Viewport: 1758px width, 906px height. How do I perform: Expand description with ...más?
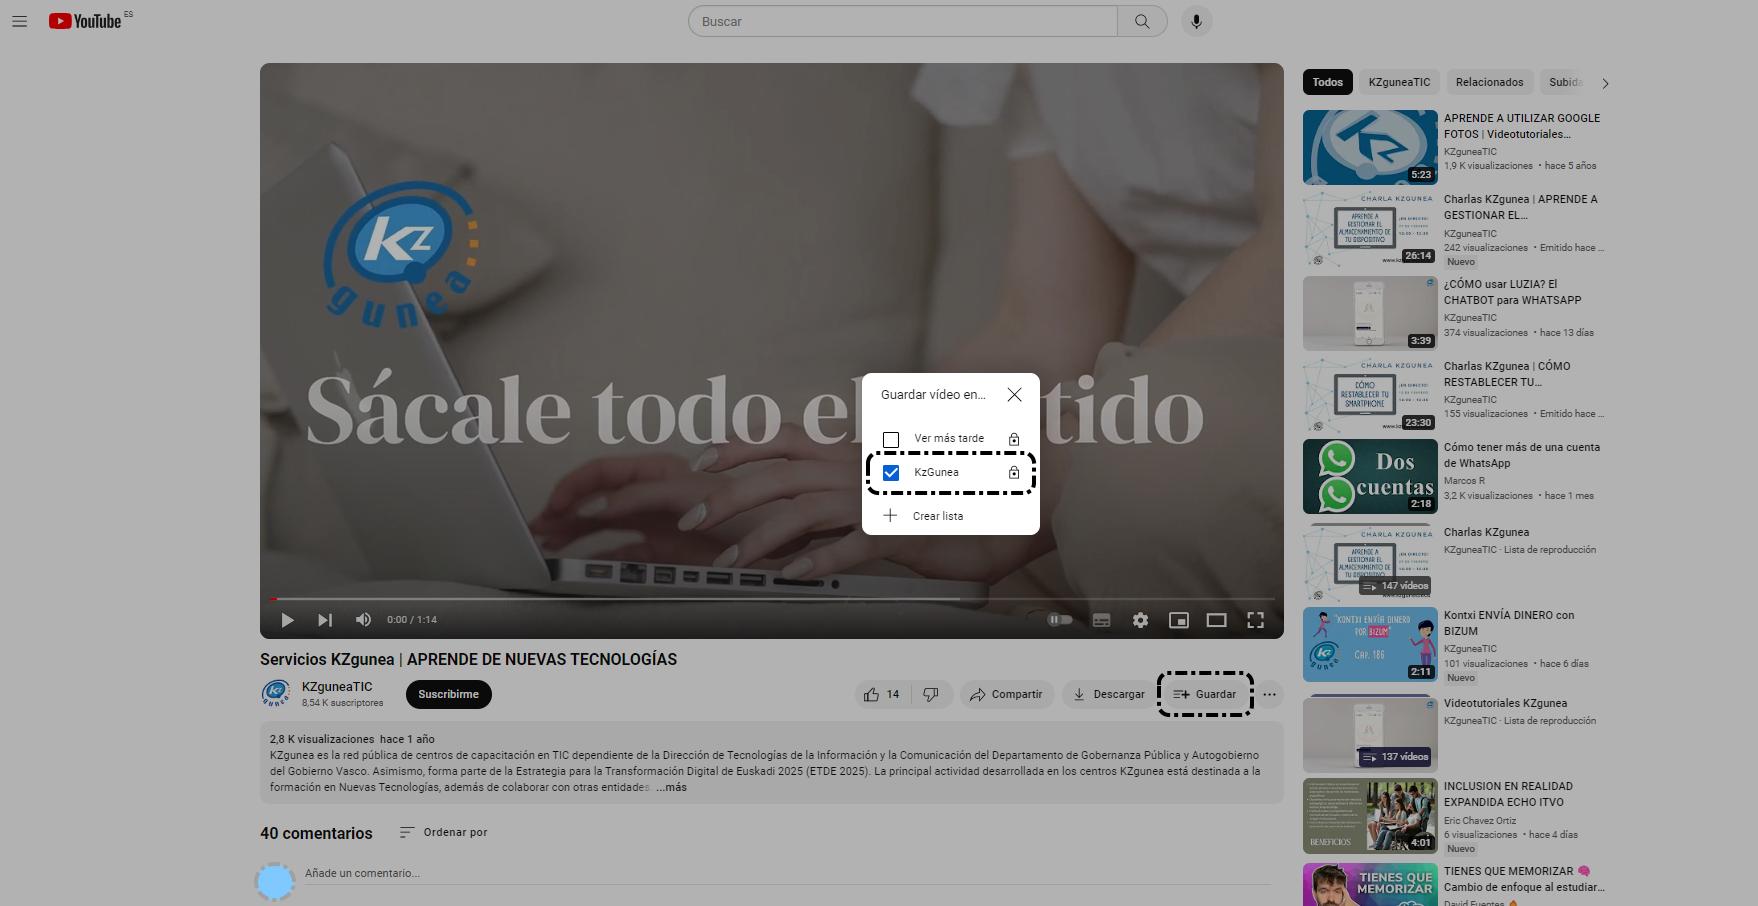click(x=671, y=787)
